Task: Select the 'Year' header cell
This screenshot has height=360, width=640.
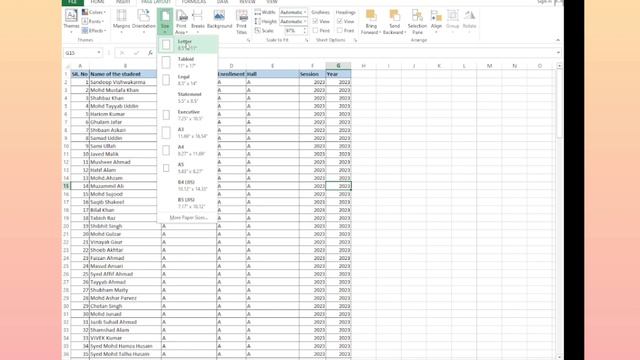Action: pos(338,74)
